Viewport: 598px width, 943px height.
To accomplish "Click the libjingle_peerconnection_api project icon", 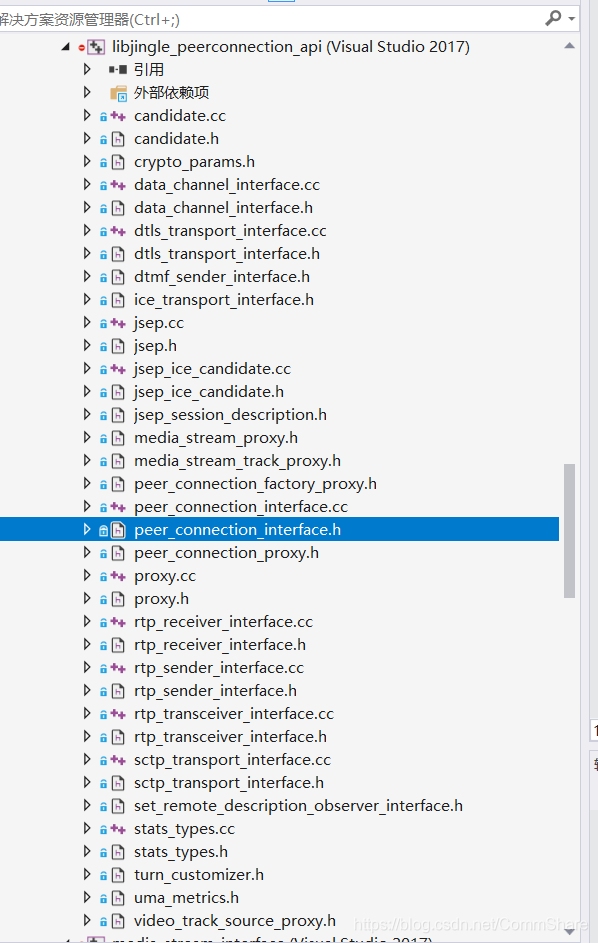I will (96, 47).
